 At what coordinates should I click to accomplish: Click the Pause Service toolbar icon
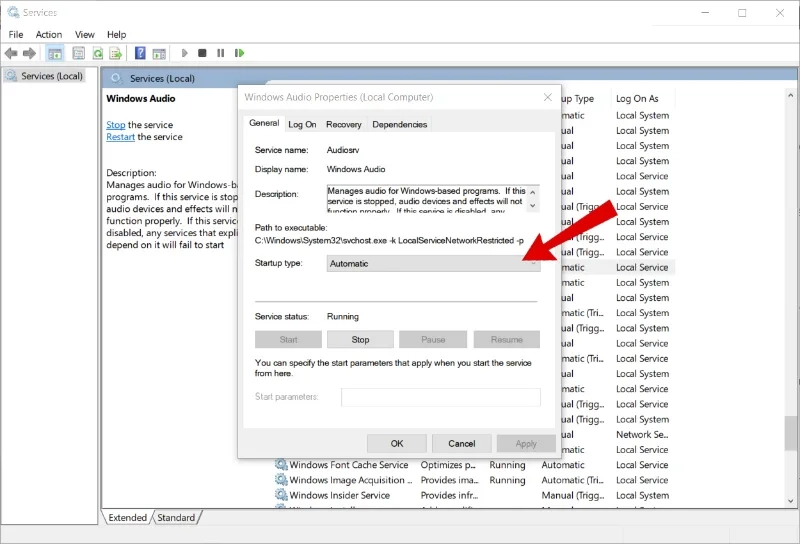coord(220,53)
